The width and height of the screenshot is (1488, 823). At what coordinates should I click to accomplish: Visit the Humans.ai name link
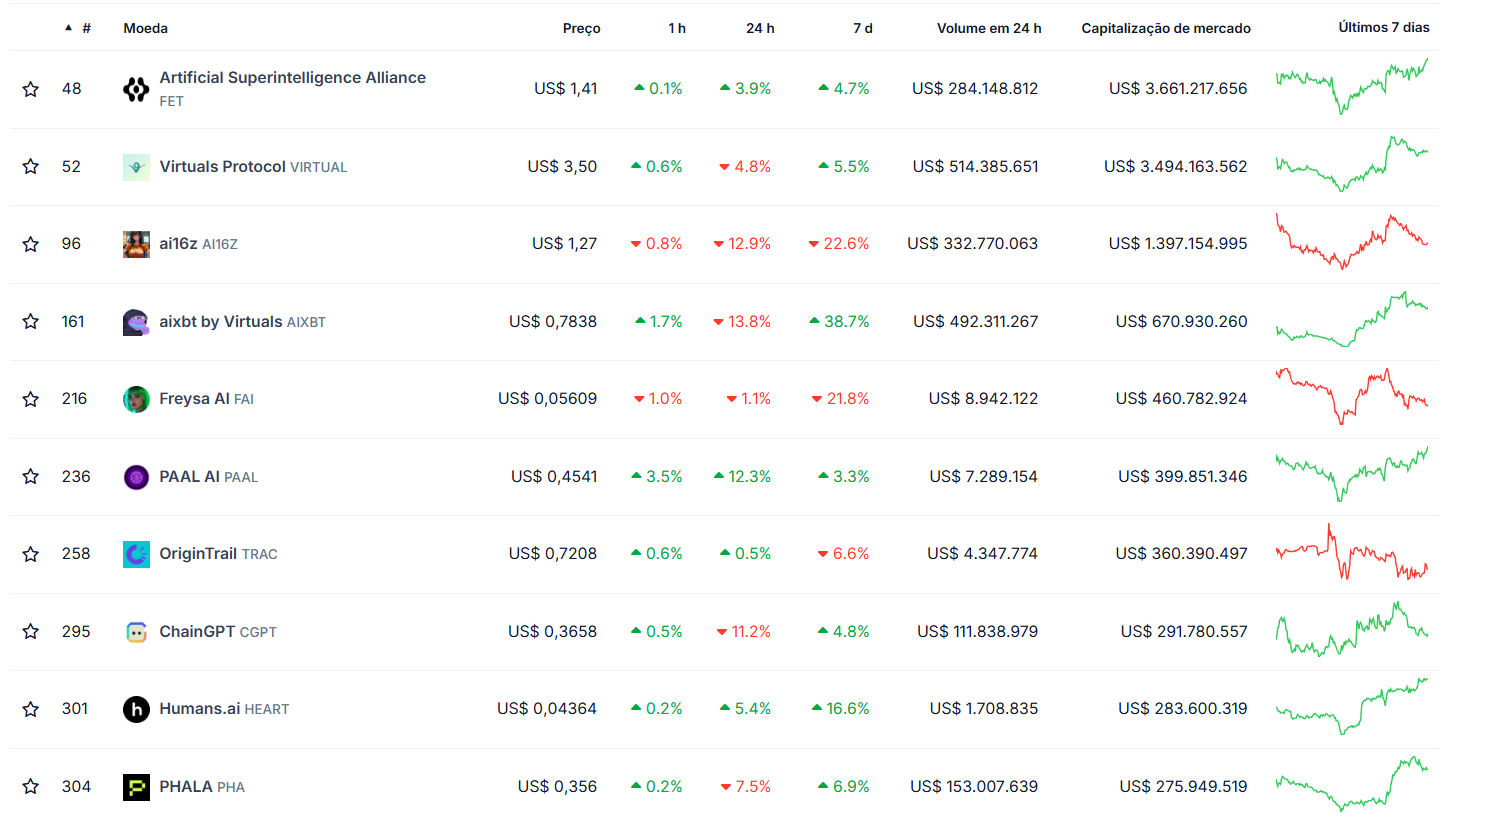click(x=200, y=709)
